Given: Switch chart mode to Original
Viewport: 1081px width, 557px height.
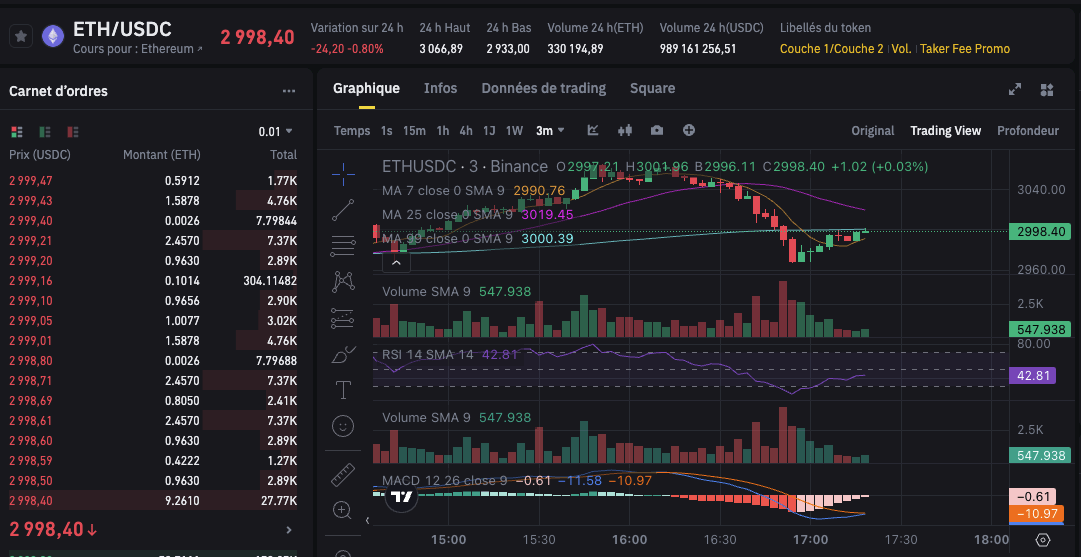Looking at the screenshot, I should pyautogui.click(x=873, y=130).
